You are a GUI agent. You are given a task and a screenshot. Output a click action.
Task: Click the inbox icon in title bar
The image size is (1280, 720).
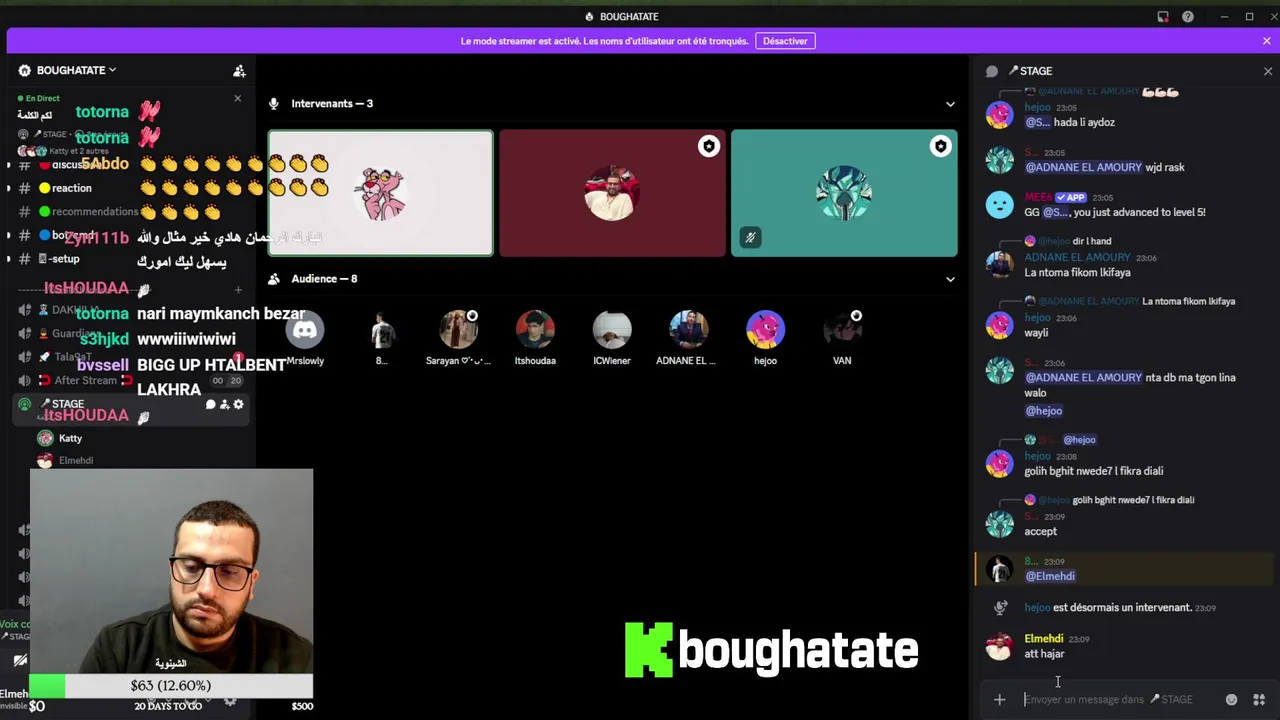pos(1163,17)
